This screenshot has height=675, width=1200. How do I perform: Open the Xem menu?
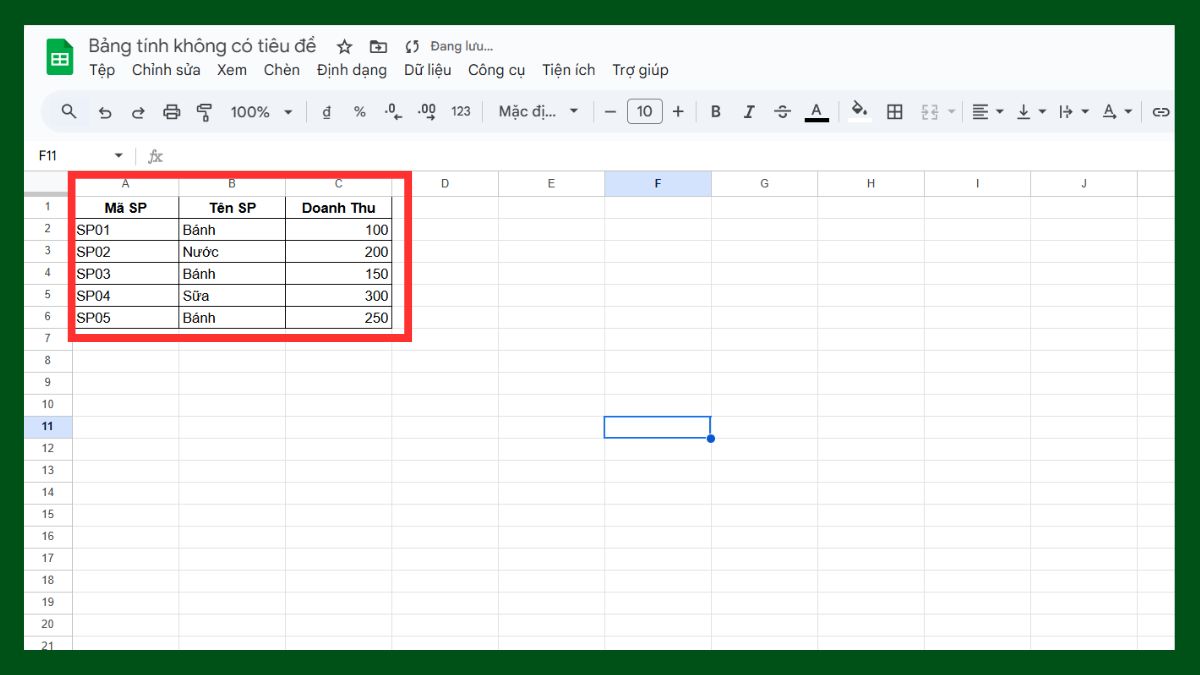coord(232,70)
